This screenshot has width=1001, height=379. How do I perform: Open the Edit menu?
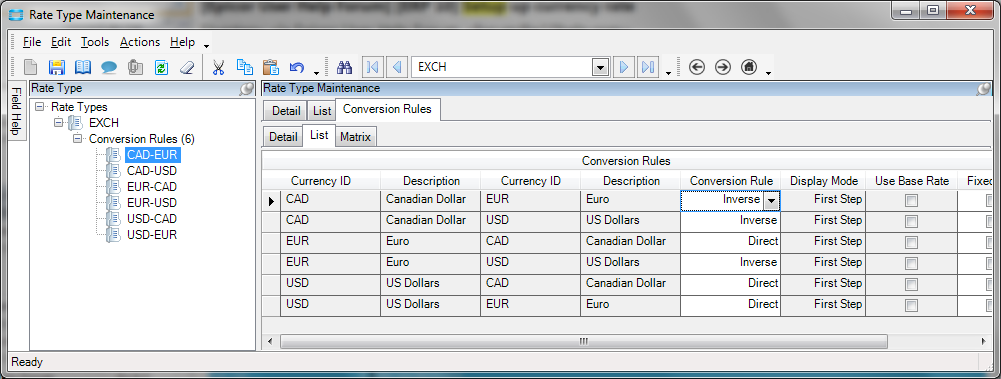61,42
